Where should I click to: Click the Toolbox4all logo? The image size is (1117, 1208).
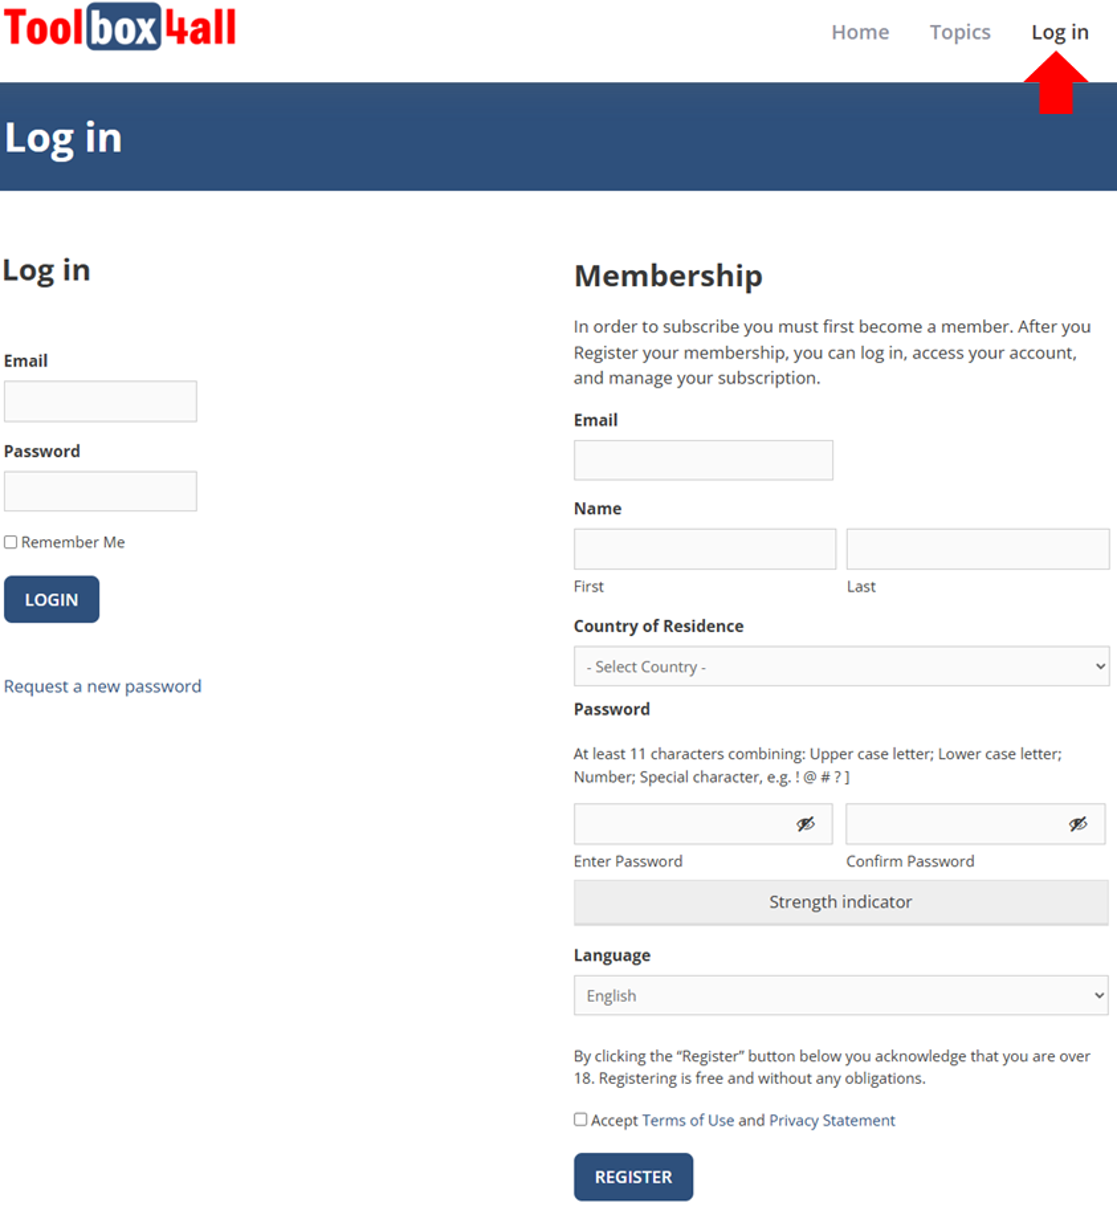pos(120,27)
